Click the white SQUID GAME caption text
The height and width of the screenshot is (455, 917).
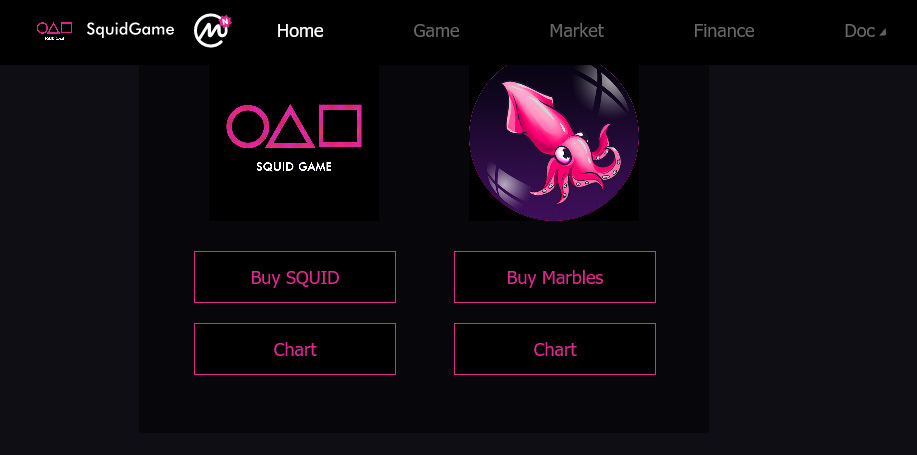coord(294,167)
